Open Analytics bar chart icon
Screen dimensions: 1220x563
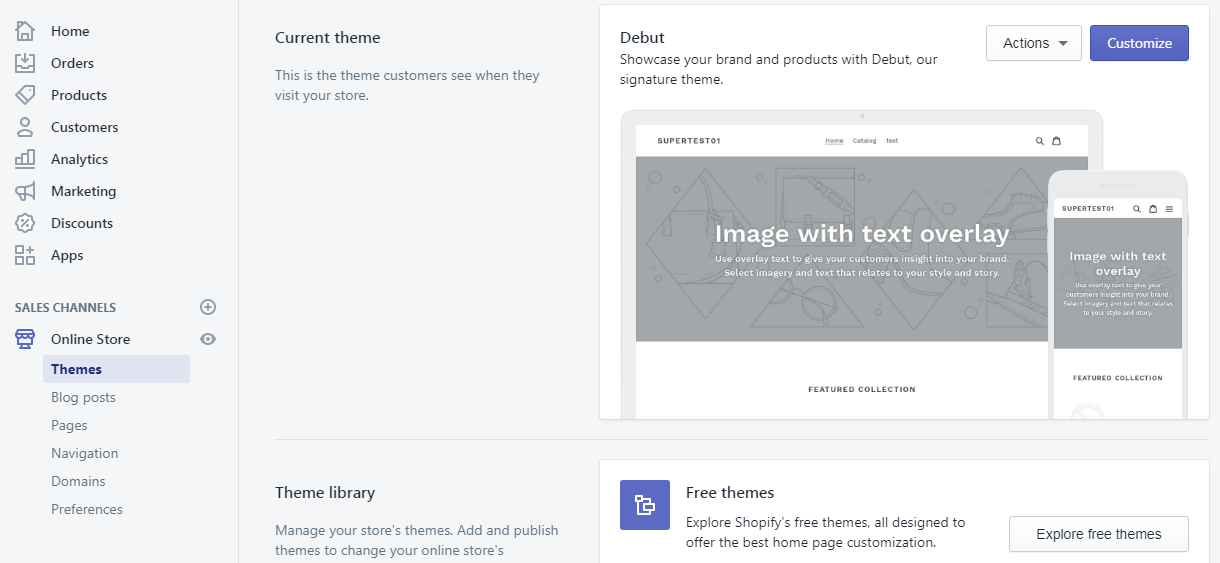point(25,159)
